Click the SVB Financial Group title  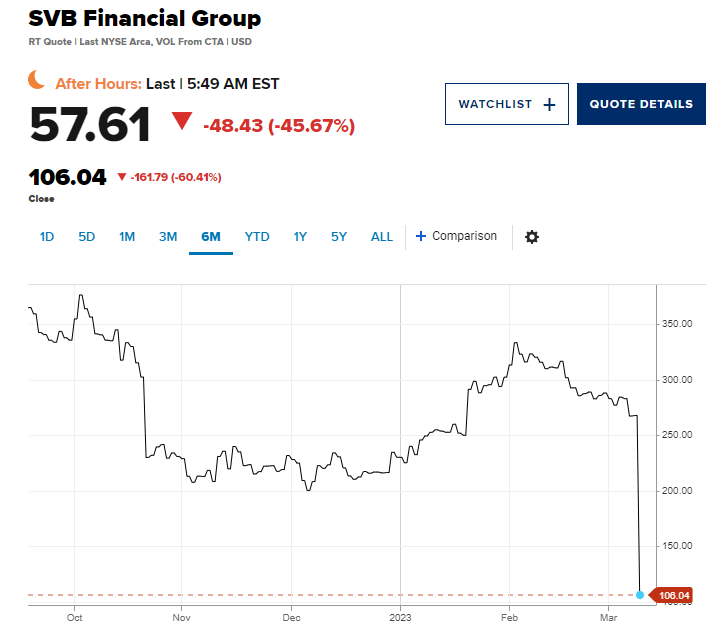(145, 18)
